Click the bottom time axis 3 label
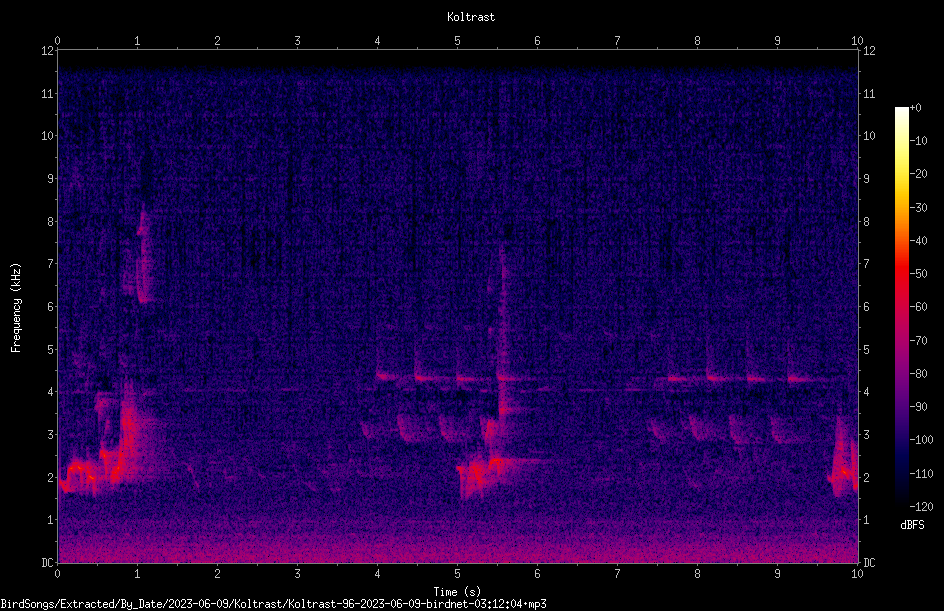Viewport: 944px width, 611px height. (x=297, y=574)
